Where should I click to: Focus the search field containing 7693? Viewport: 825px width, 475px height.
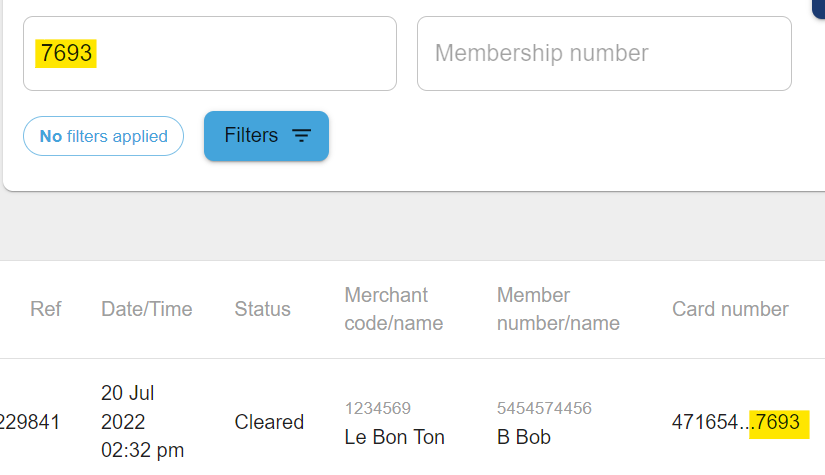[x=210, y=54]
